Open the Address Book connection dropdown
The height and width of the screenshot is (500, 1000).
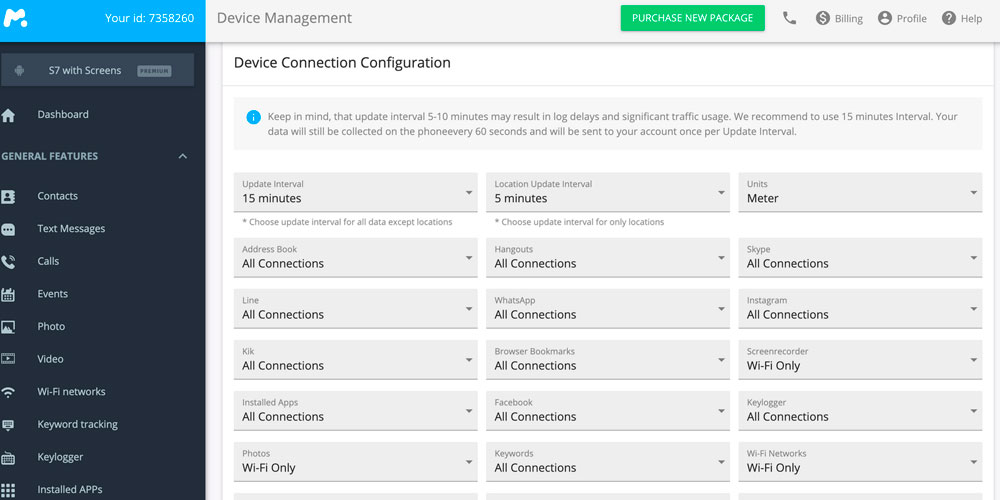pos(355,258)
